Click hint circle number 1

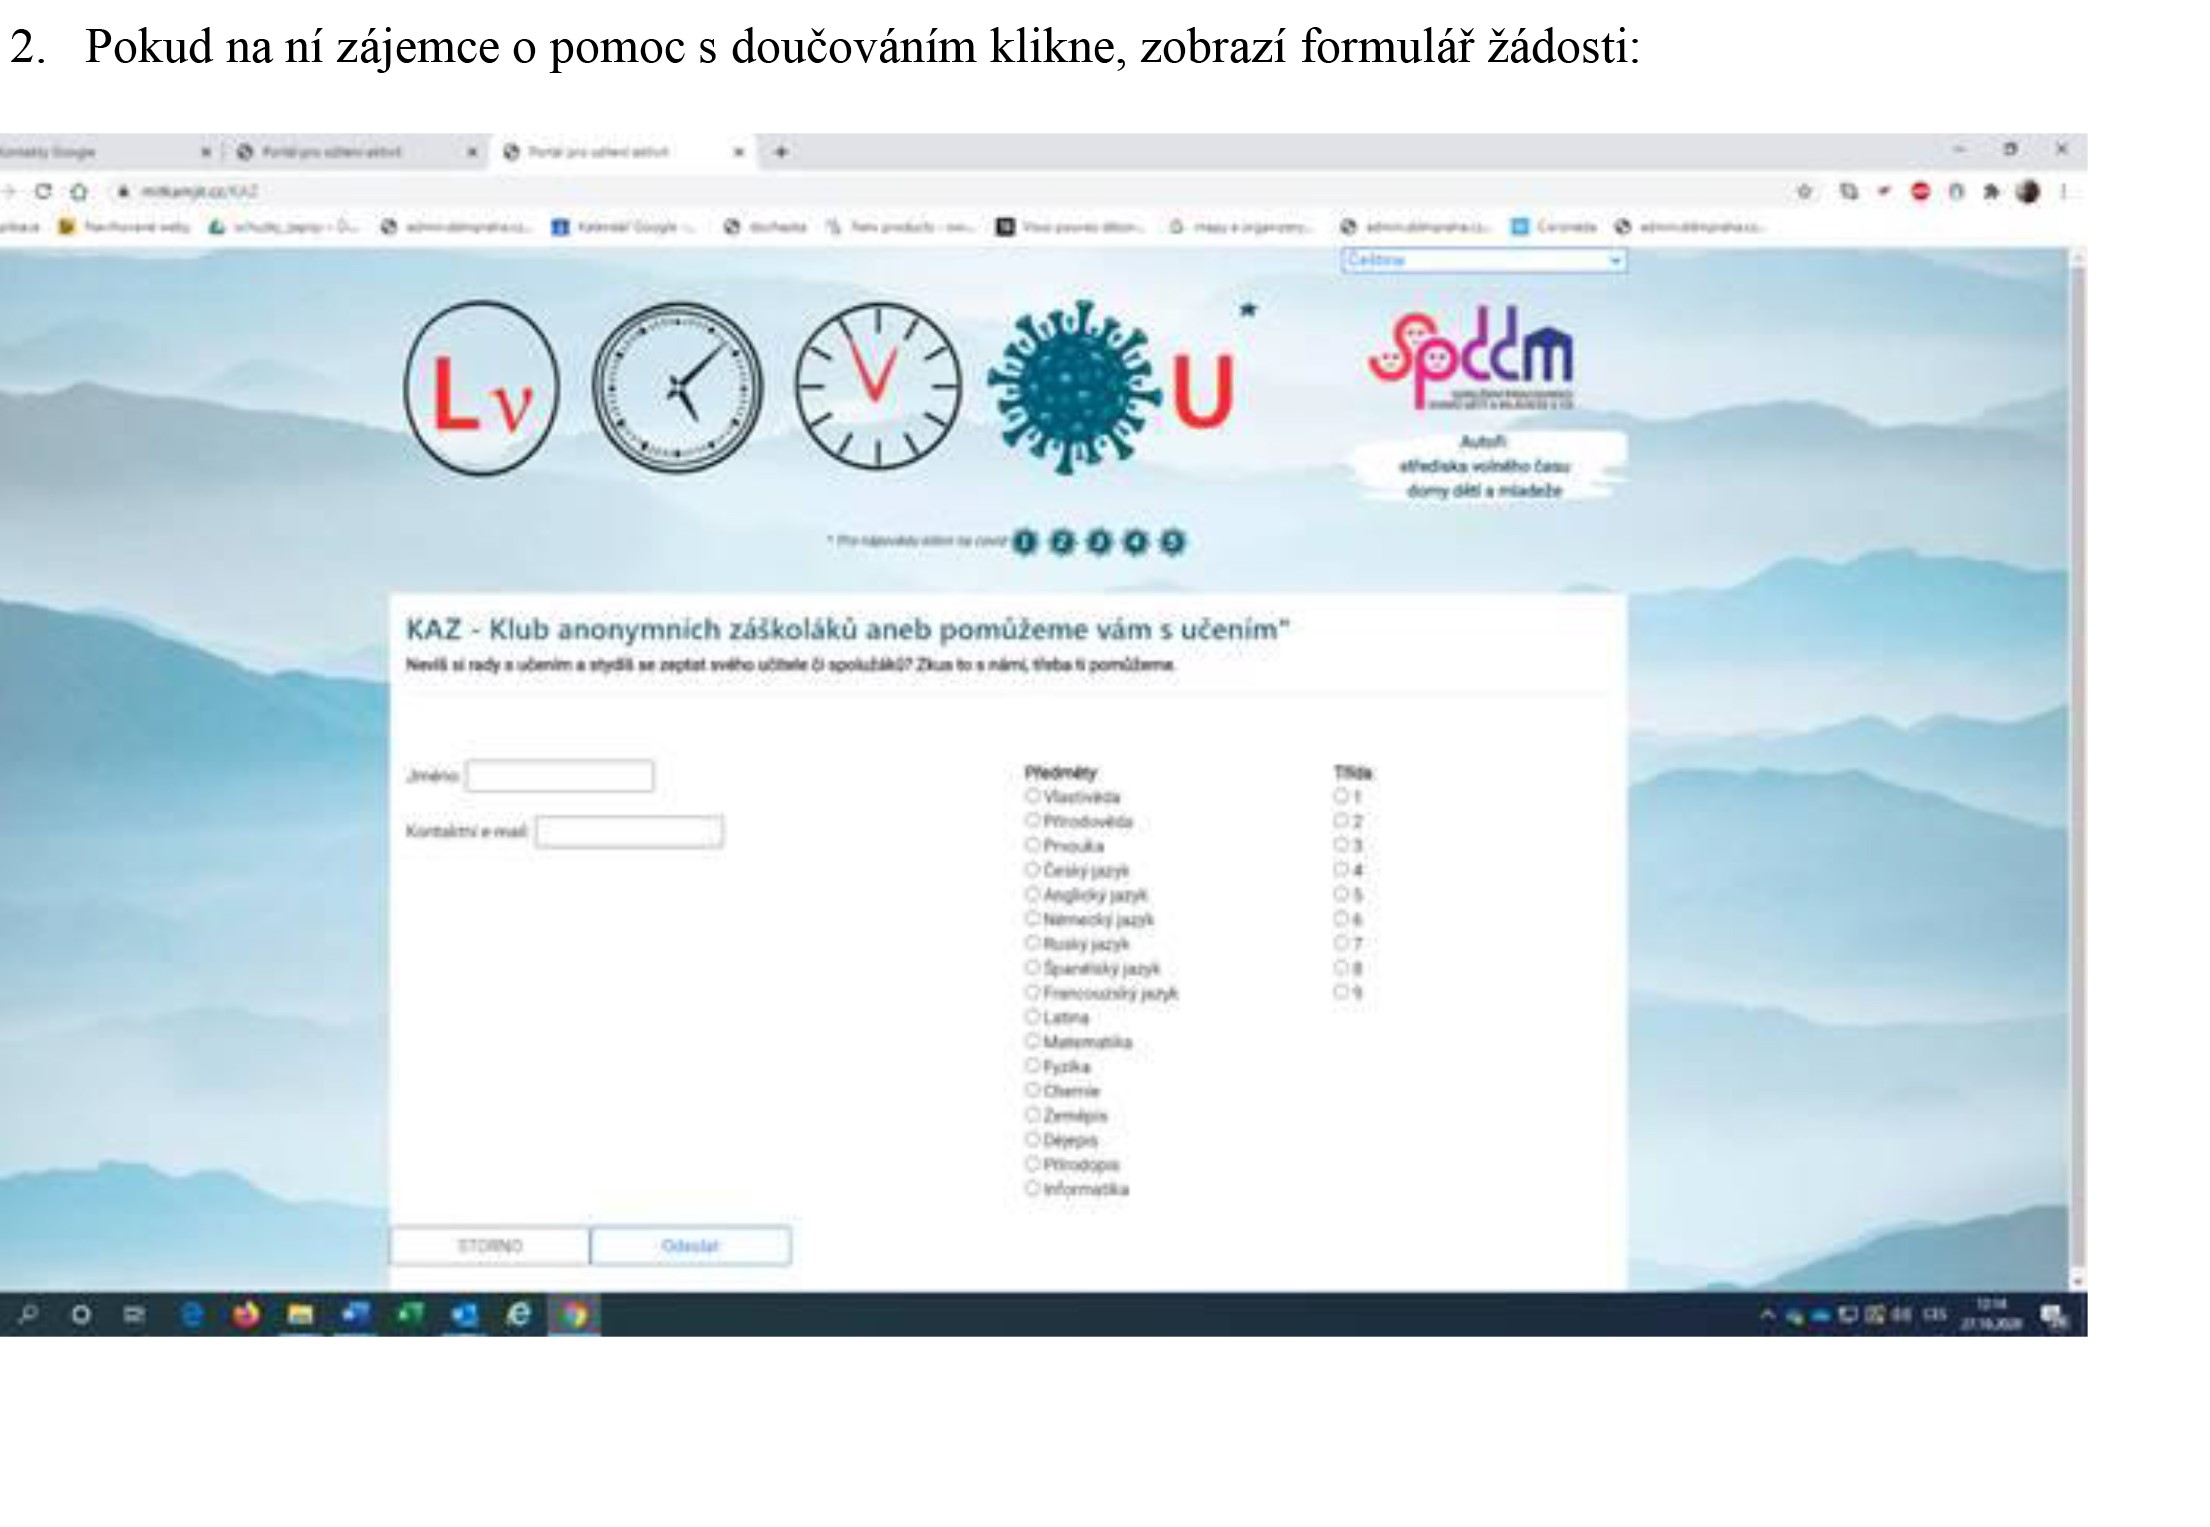click(x=1025, y=542)
